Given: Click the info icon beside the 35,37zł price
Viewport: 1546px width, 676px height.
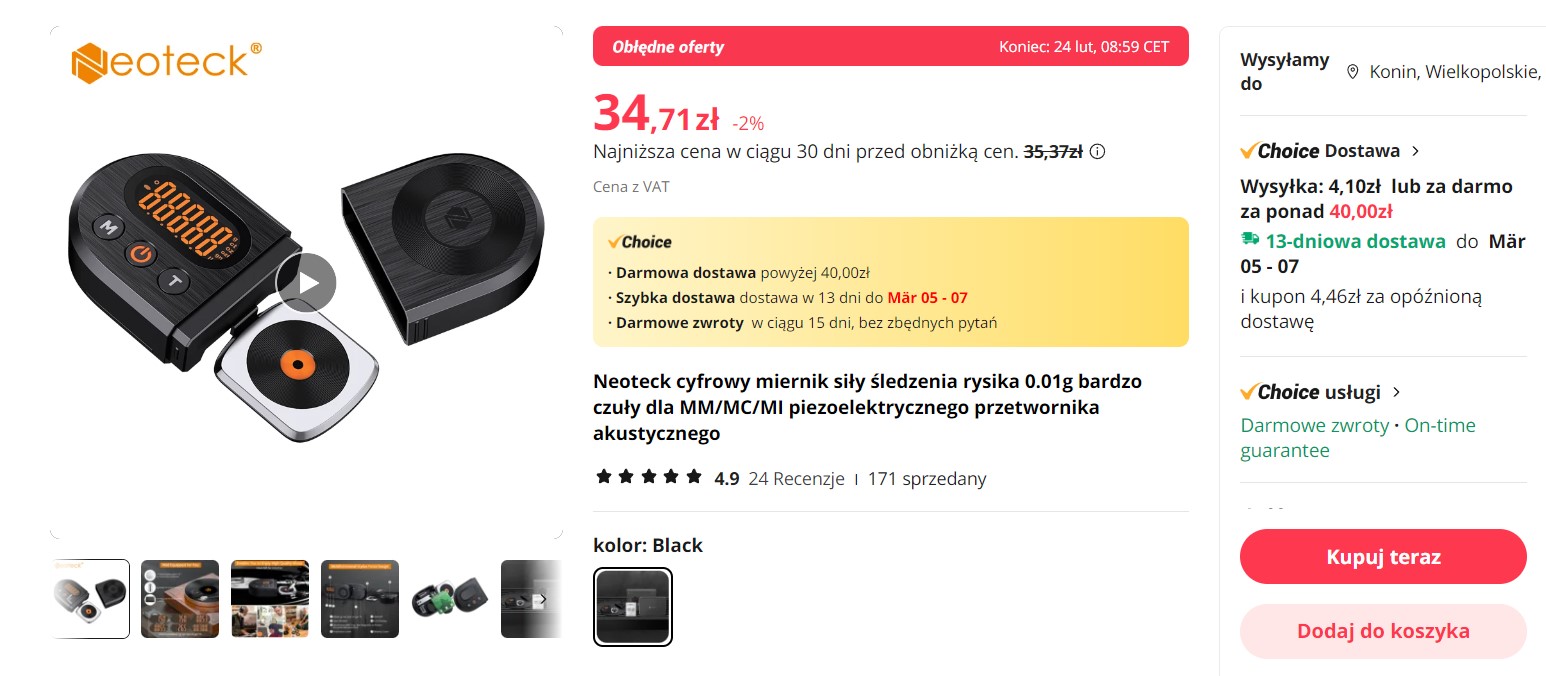Looking at the screenshot, I should [1097, 152].
